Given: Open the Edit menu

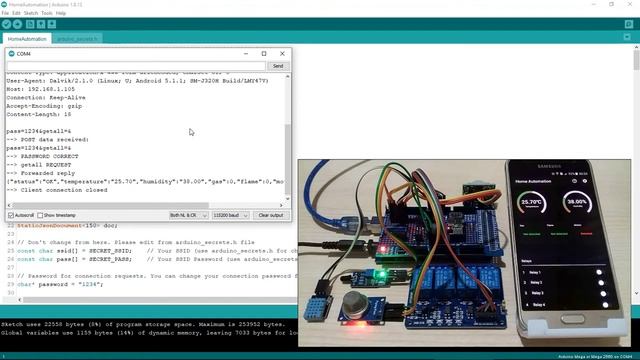Looking at the screenshot, I should click(x=16, y=13).
